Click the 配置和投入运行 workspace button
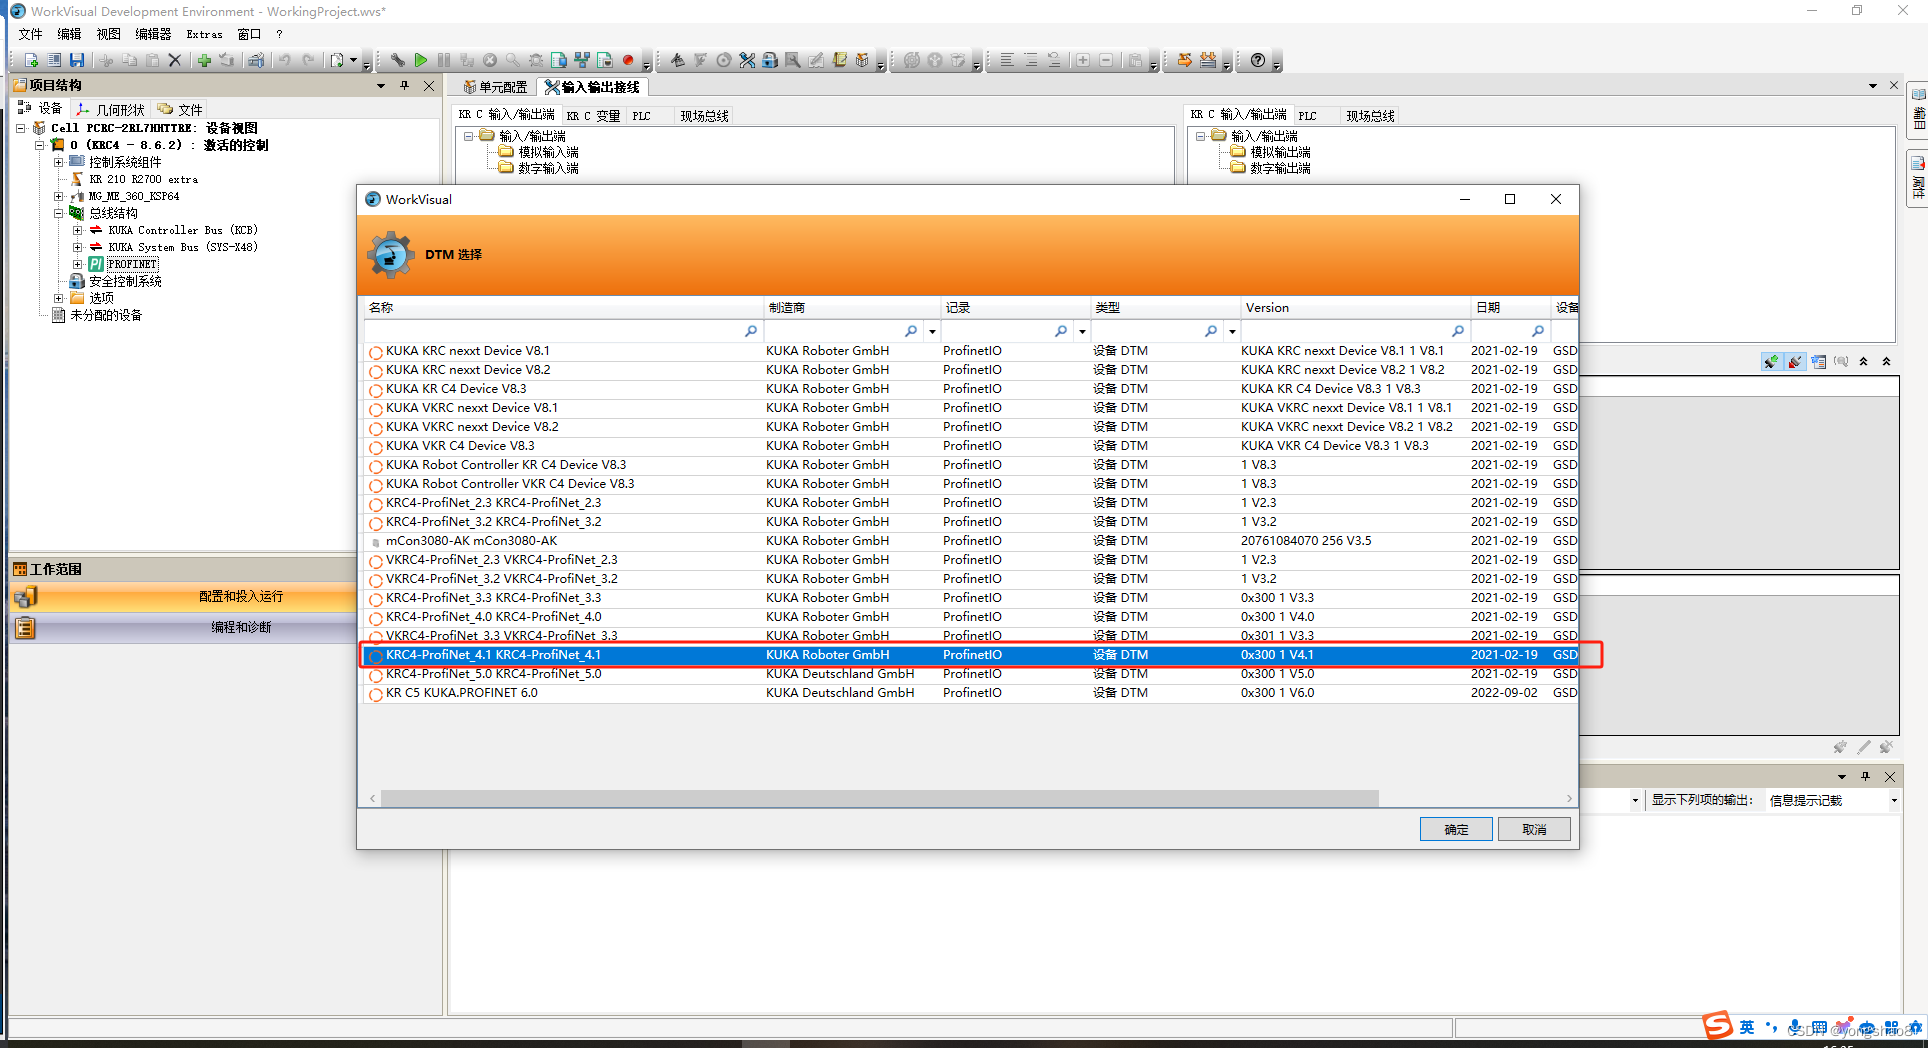This screenshot has width=1928, height=1048. (x=184, y=597)
